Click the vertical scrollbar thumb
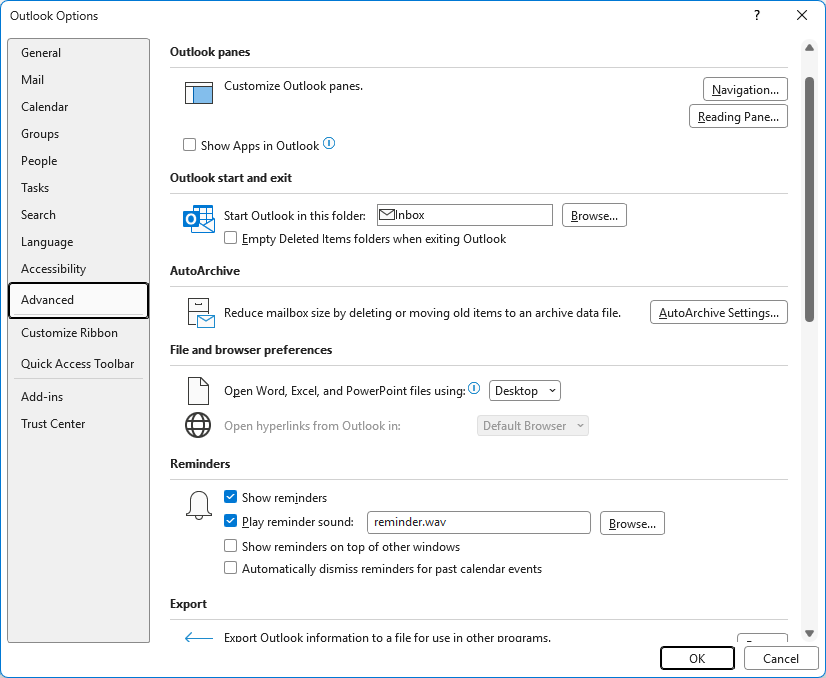Screen dimensions: 826x678 (x=809, y=199)
